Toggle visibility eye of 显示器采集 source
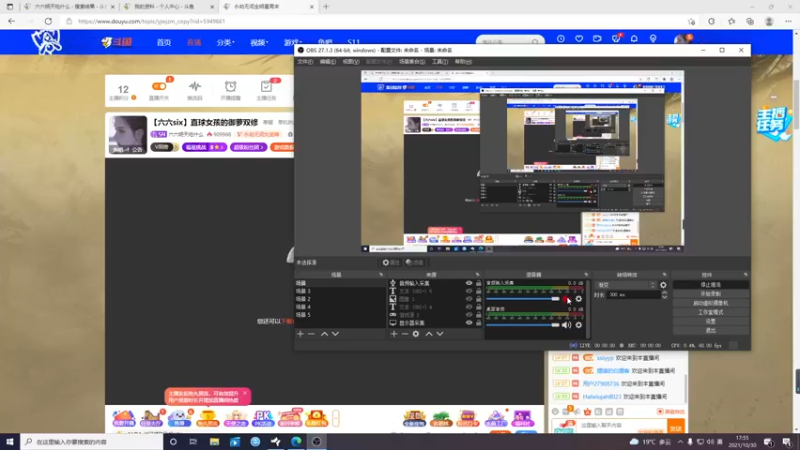The width and height of the screenshot is (800, 450). 469,323
